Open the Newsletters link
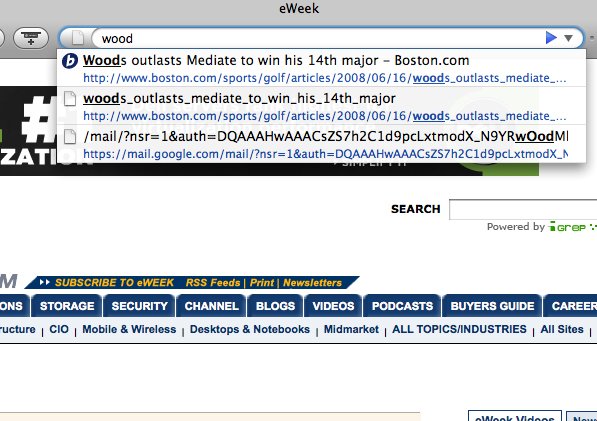This screenshot has height=421, width=597. [x=312, y=282]
